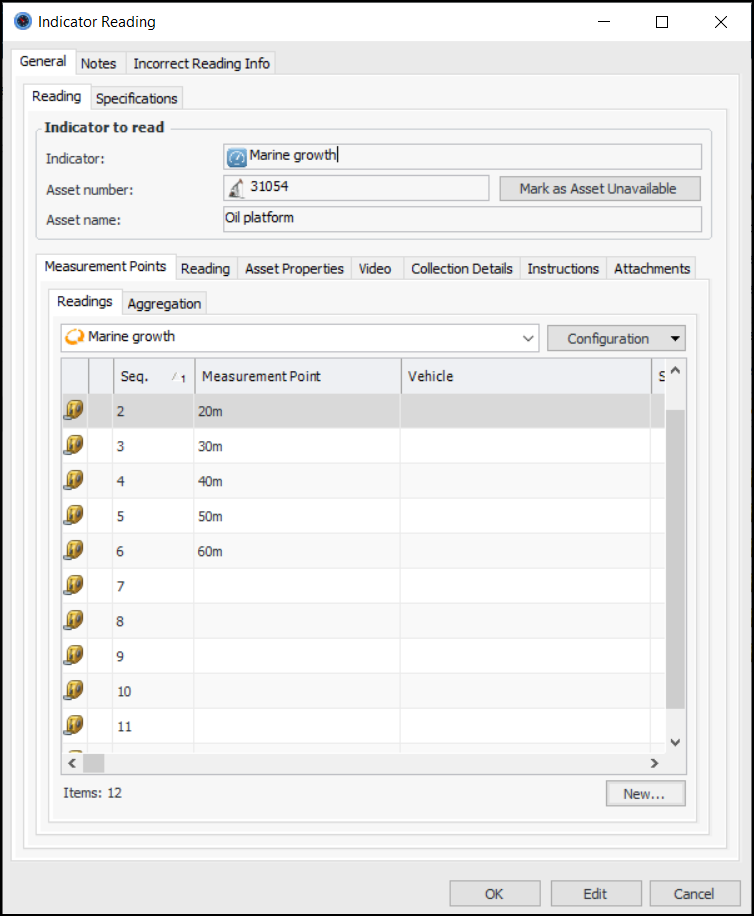
Task: Click the measuring tape icon in row 60m
Action: point(74,550)
